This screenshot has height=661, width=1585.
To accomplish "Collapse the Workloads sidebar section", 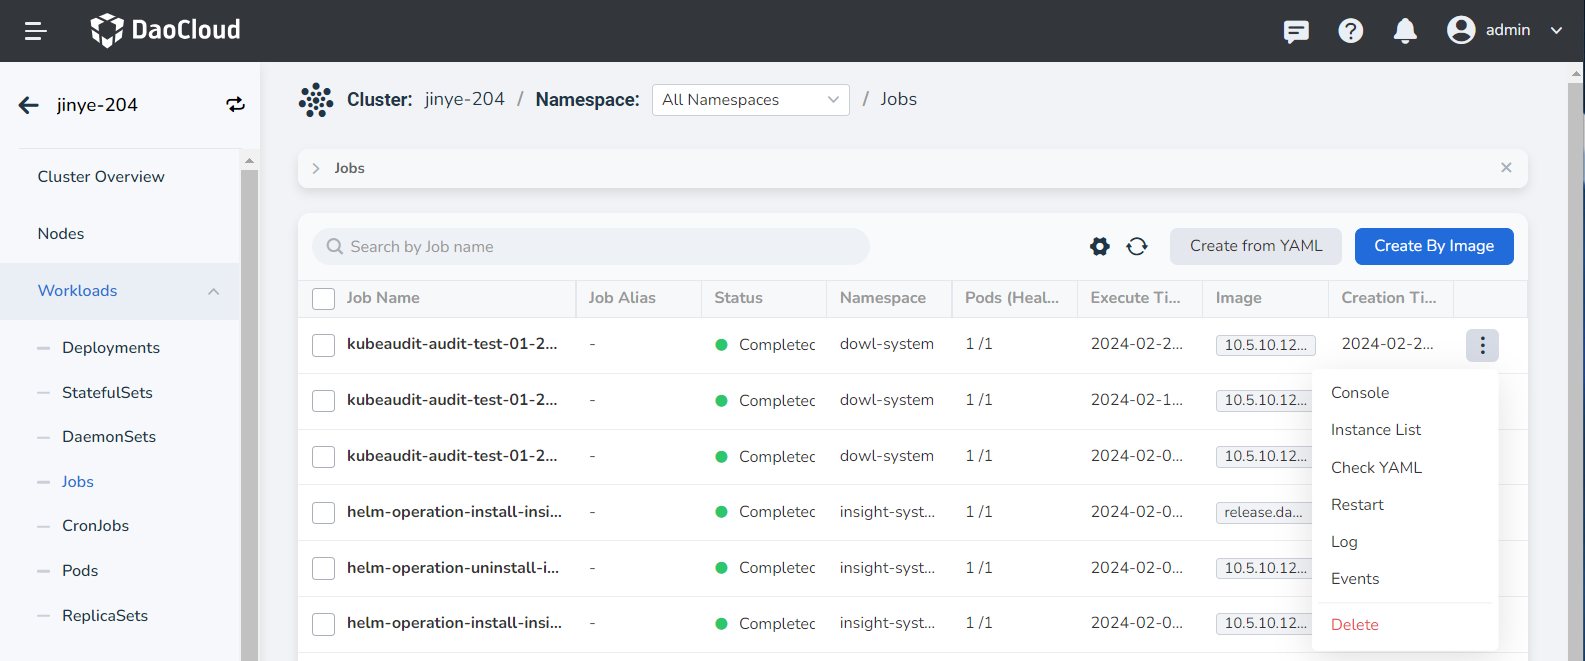I will click(213, 291).
